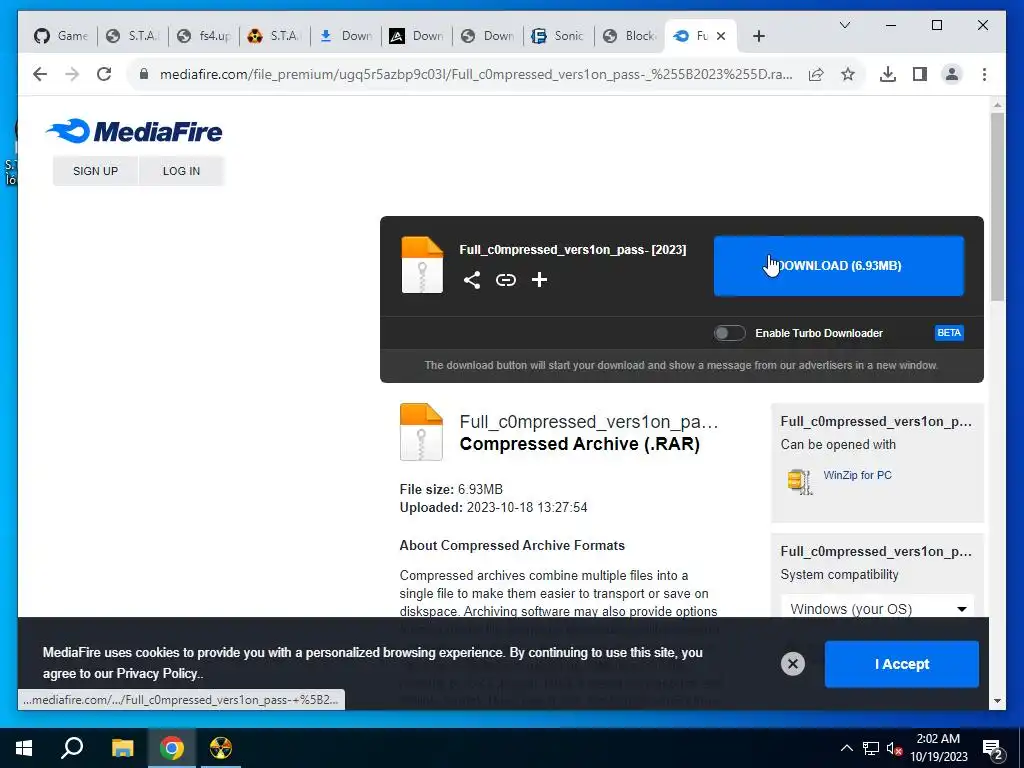Click the page vertical scrollbar thumb
This screenshot has width=1024, height=768.
(997, 207)
